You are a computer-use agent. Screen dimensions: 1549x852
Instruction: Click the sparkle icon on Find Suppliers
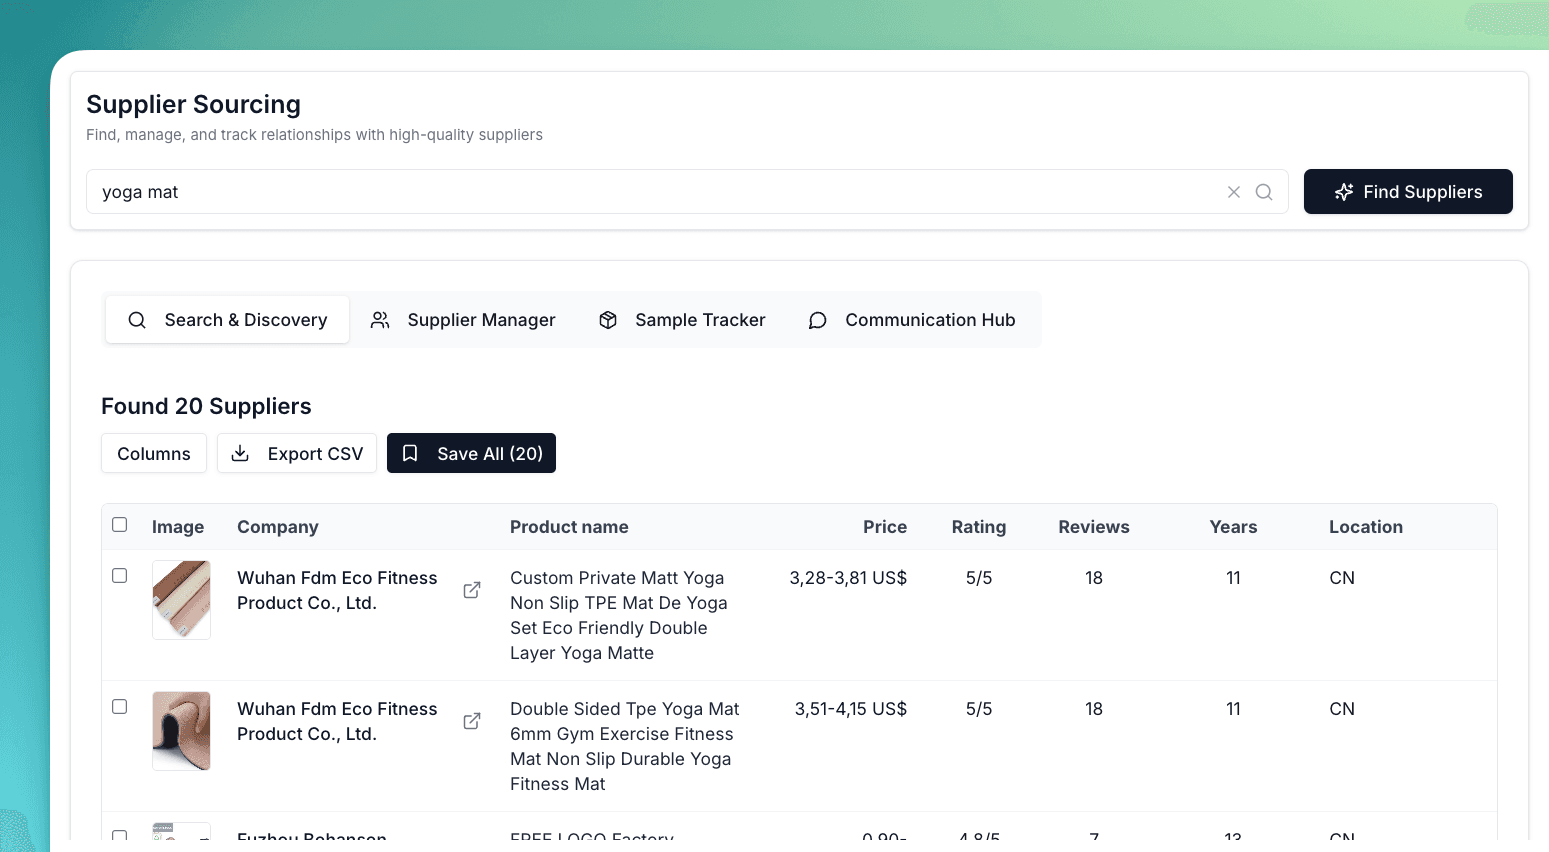point(1342,191)
